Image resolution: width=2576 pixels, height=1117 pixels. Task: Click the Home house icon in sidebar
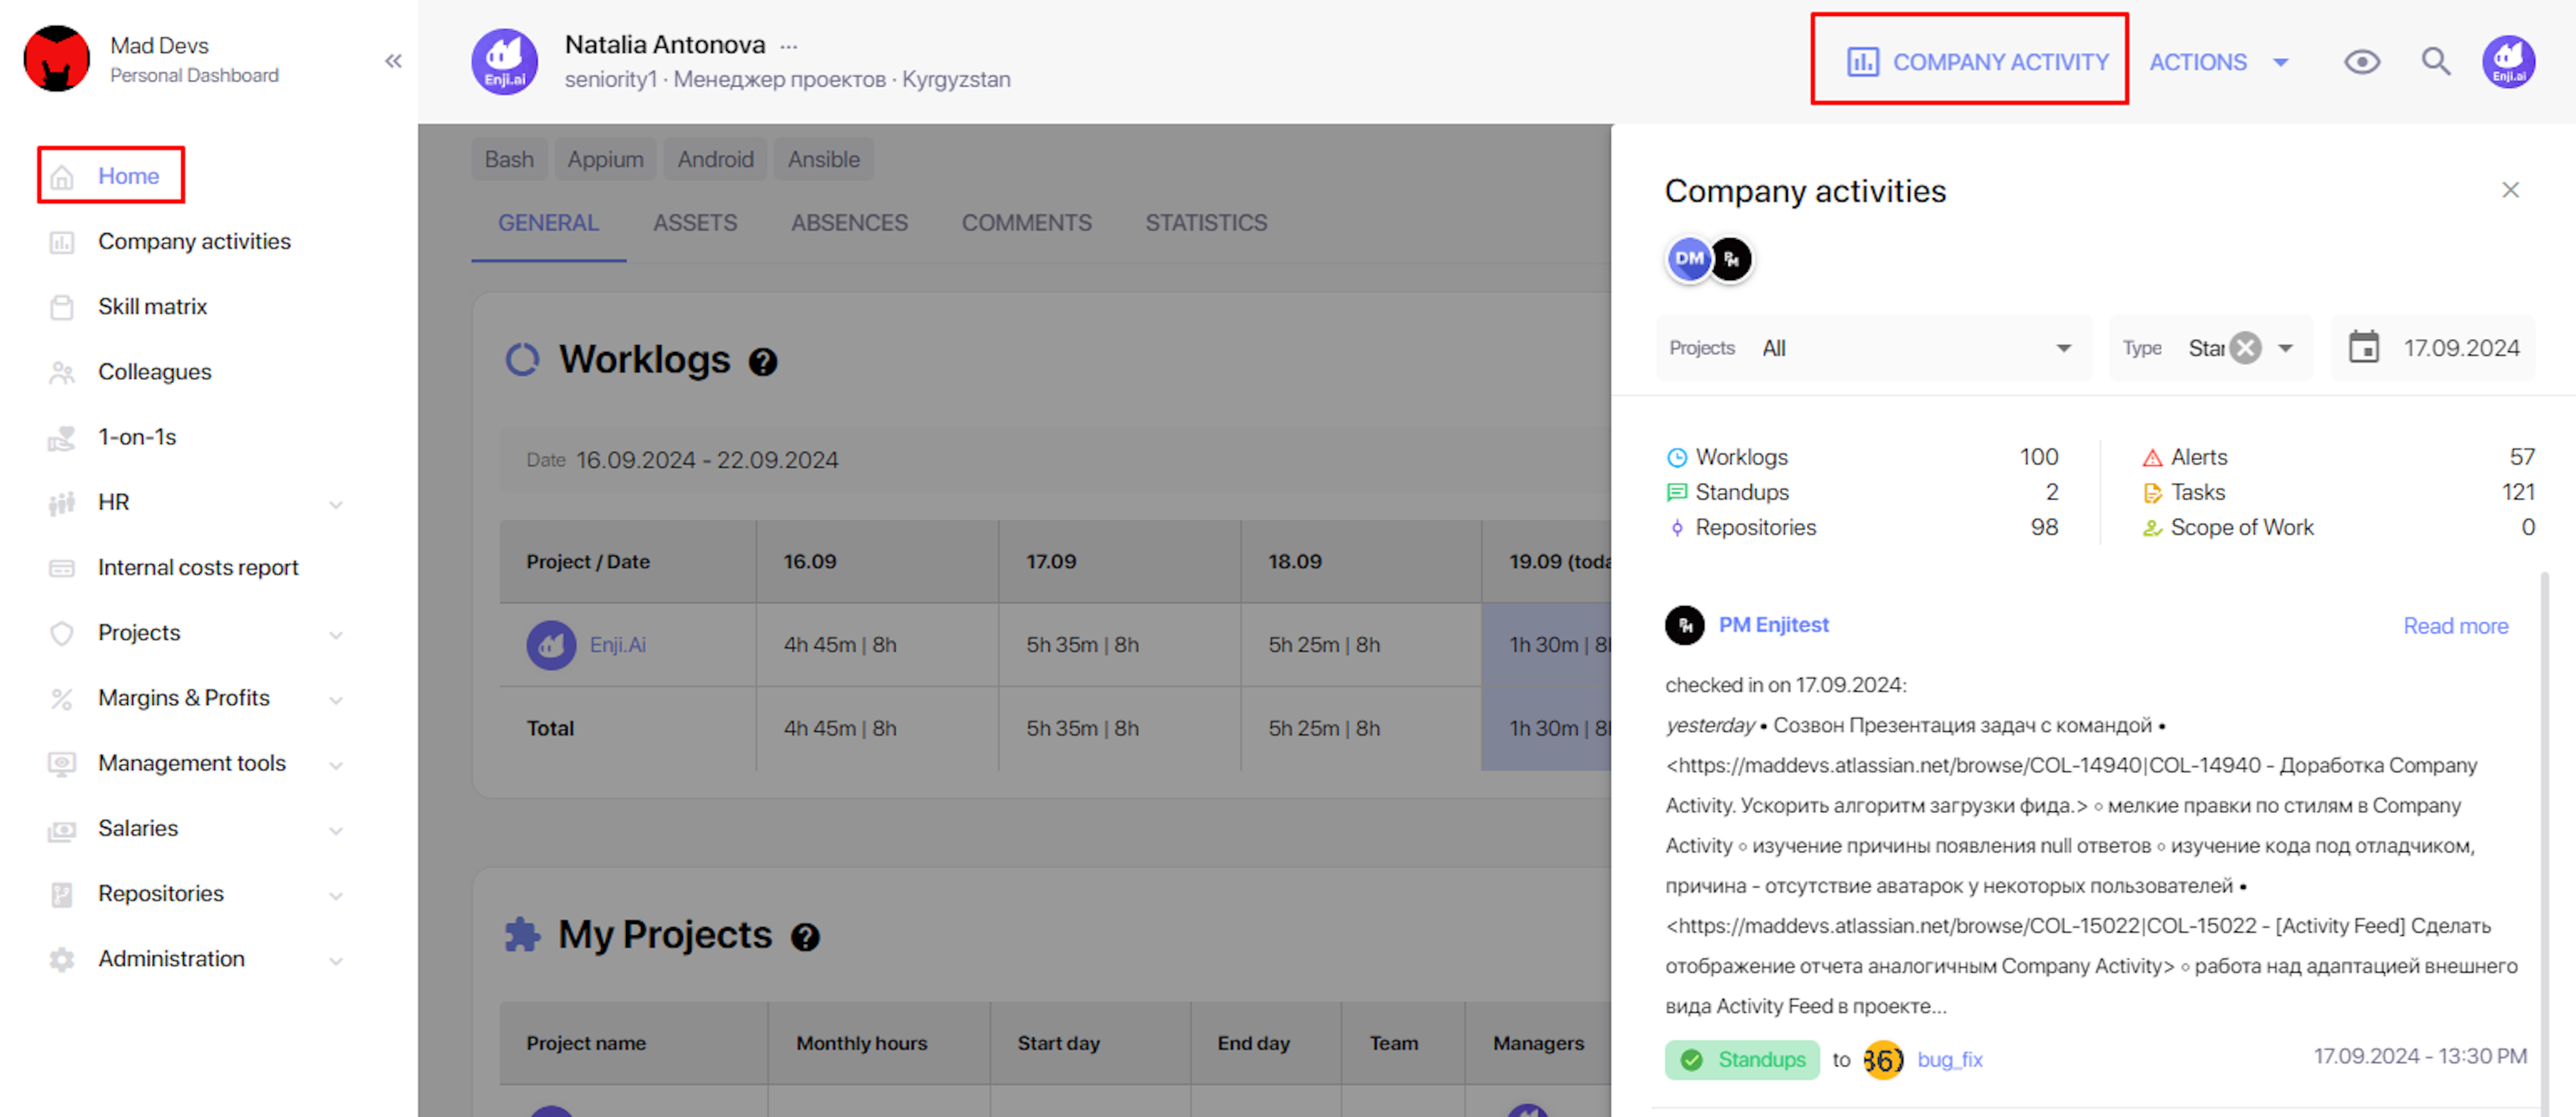[x=62, y=177]
